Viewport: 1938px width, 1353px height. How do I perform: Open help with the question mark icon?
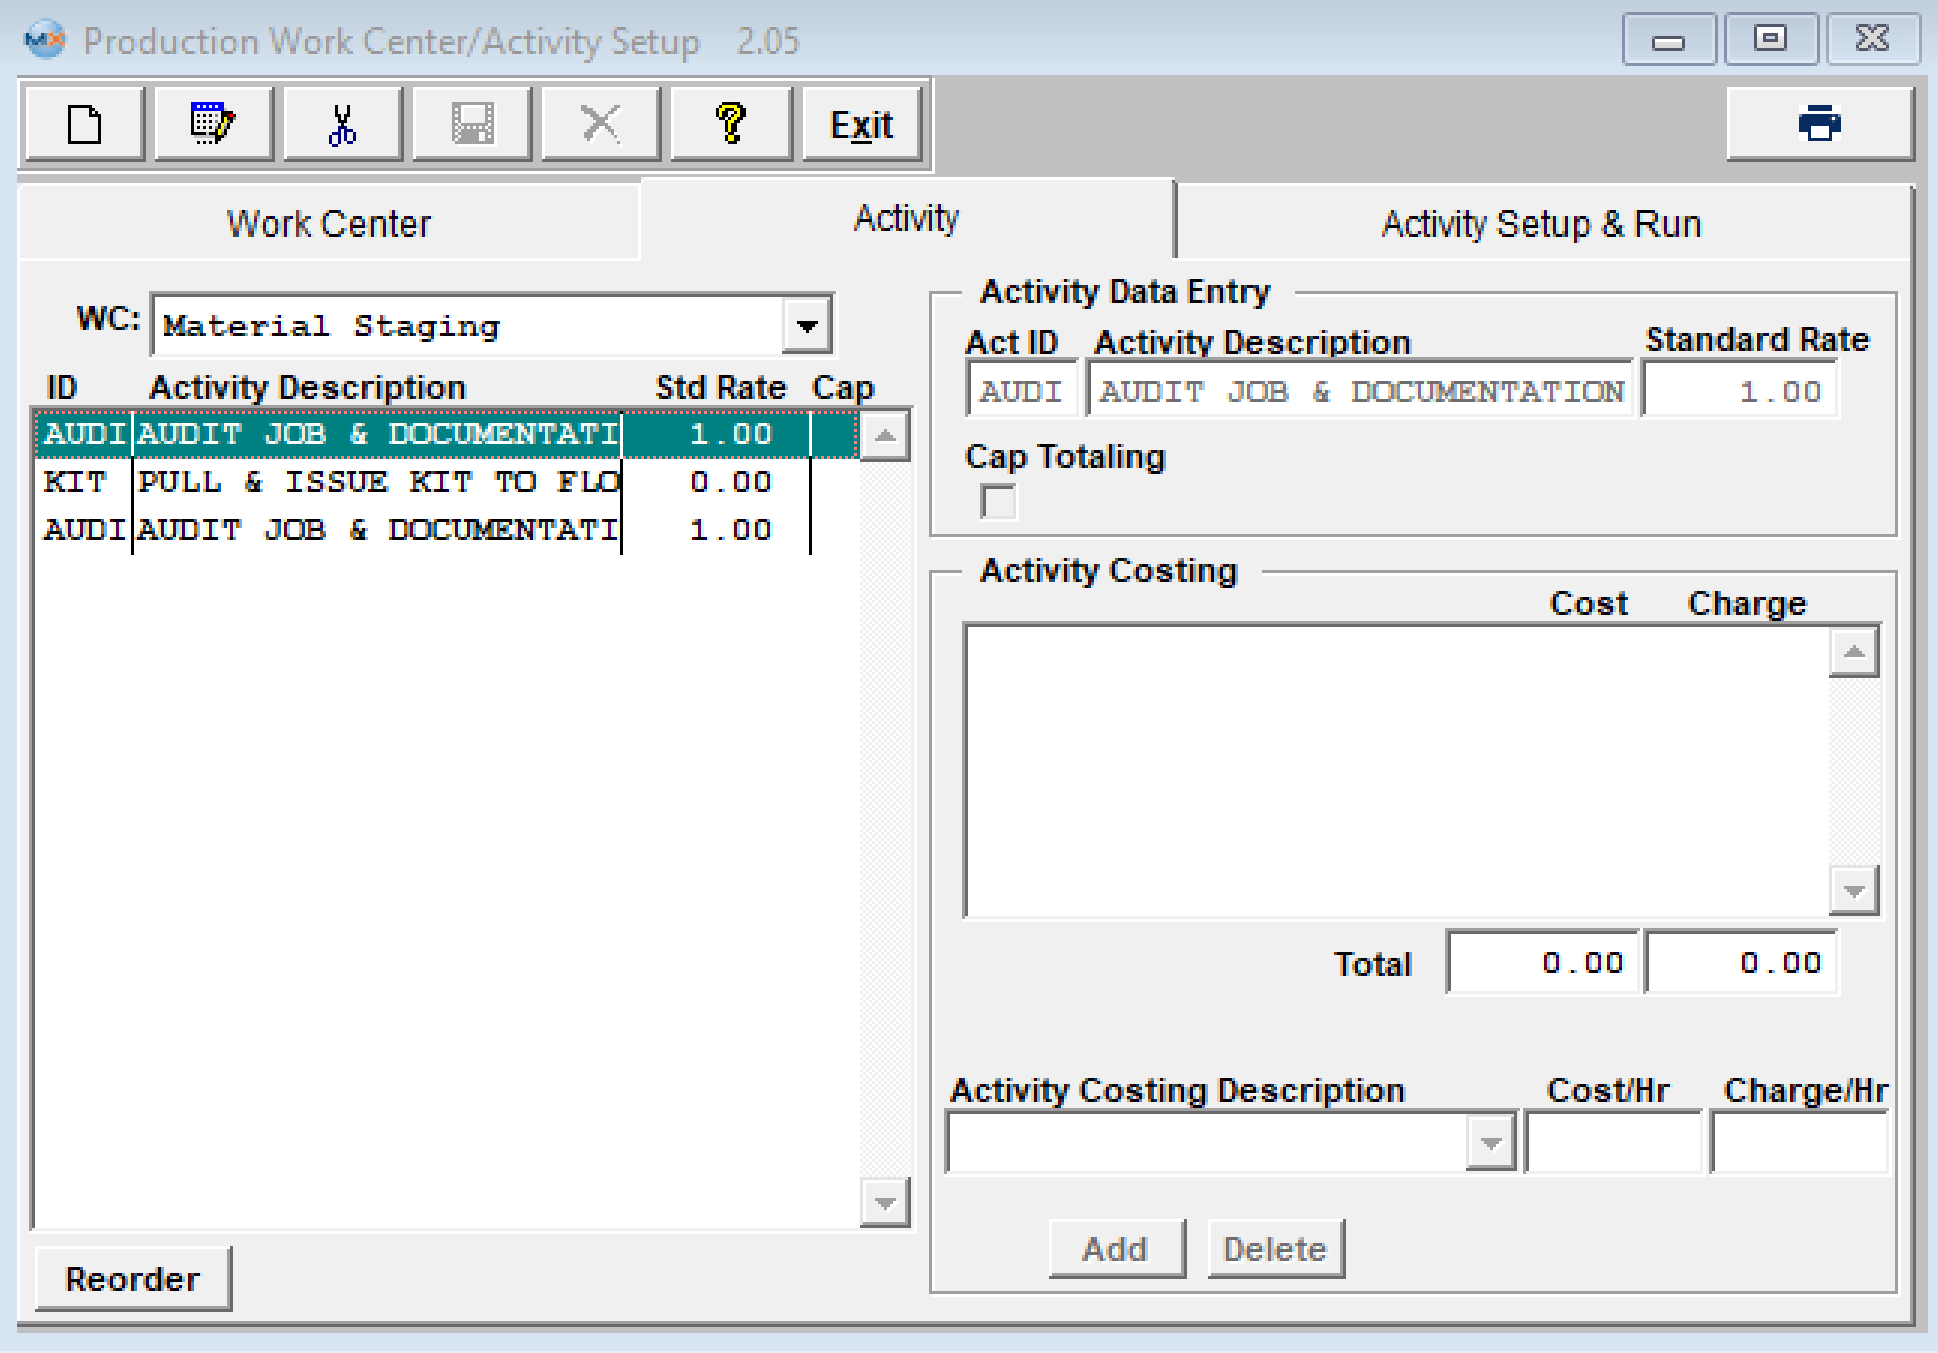tap(730, 125)
